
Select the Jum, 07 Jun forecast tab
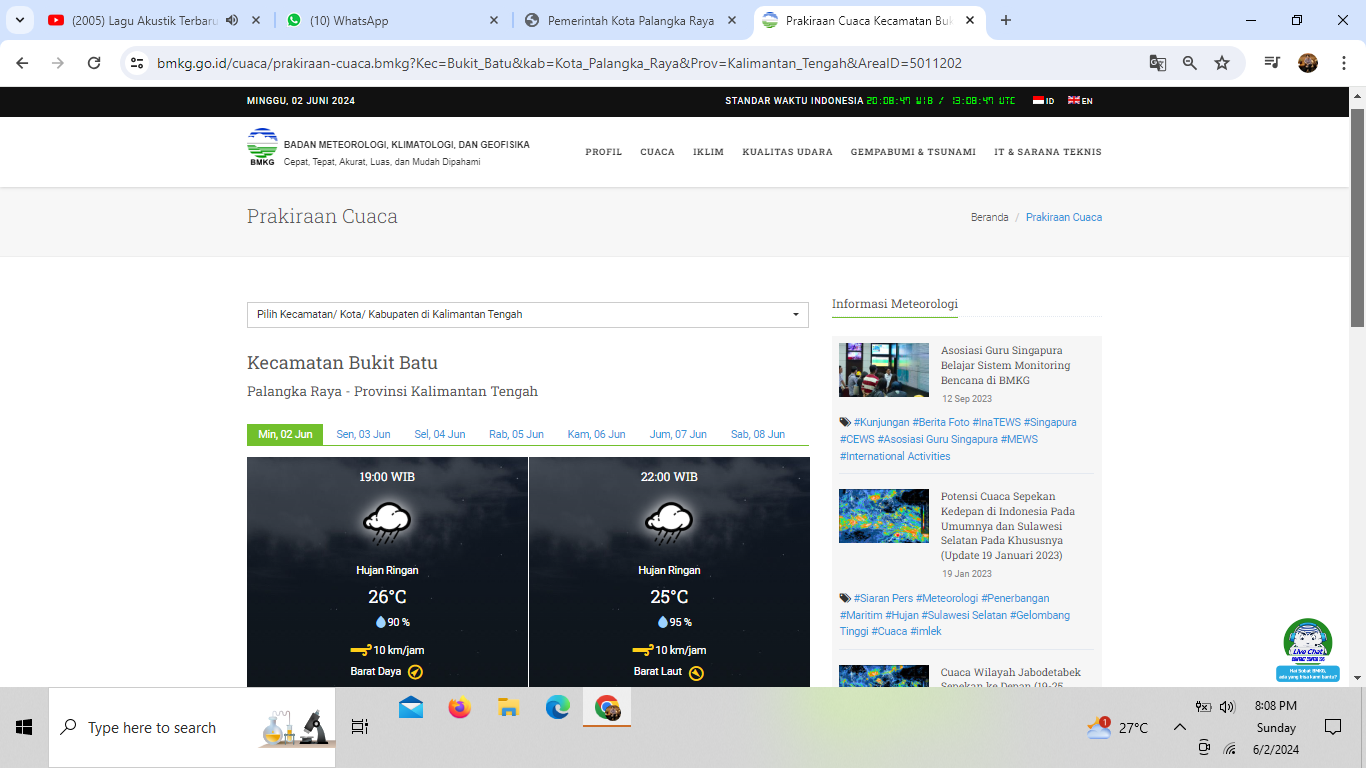[x=678, y=434]
